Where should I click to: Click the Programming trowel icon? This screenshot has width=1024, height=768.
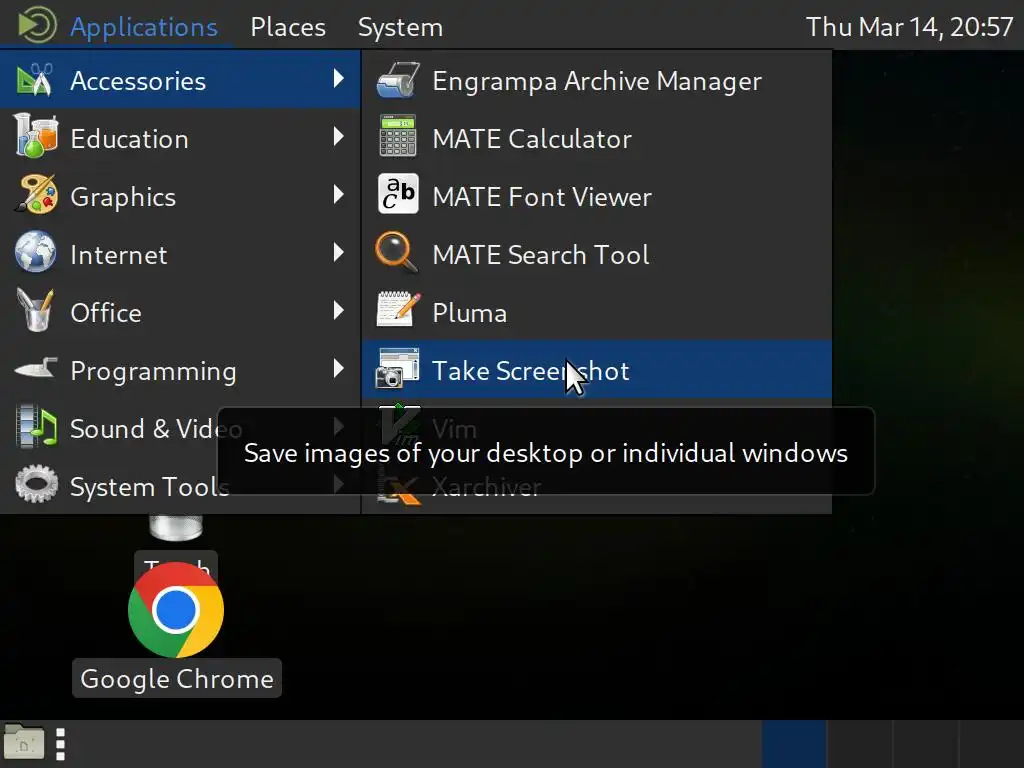pyautogui.click(x=35, y=368)
